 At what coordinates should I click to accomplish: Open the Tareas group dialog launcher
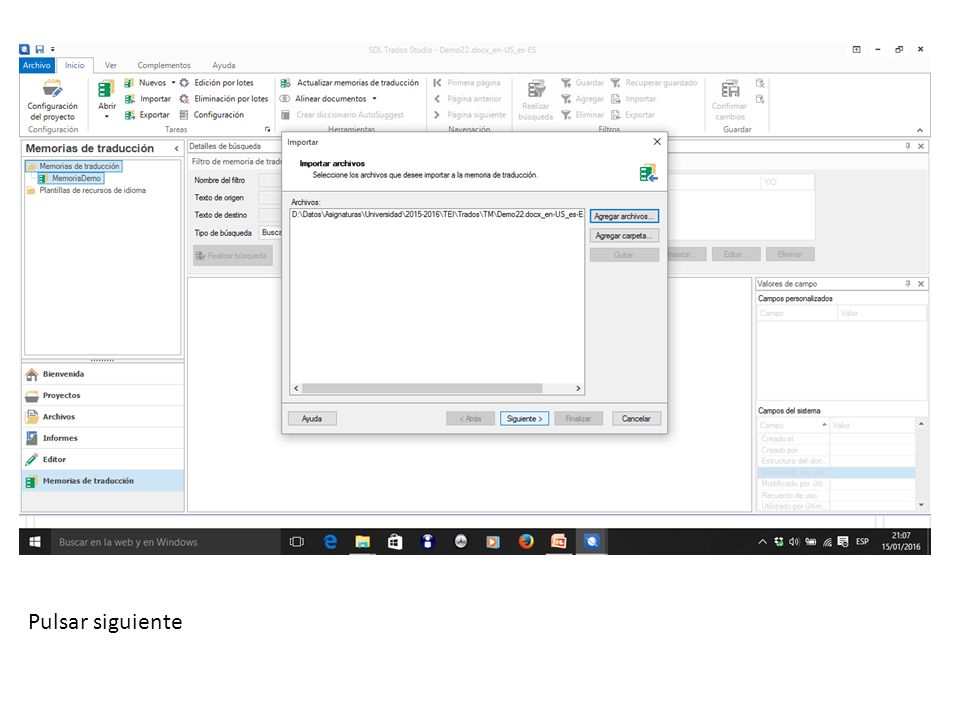click(x=268, y=129)
